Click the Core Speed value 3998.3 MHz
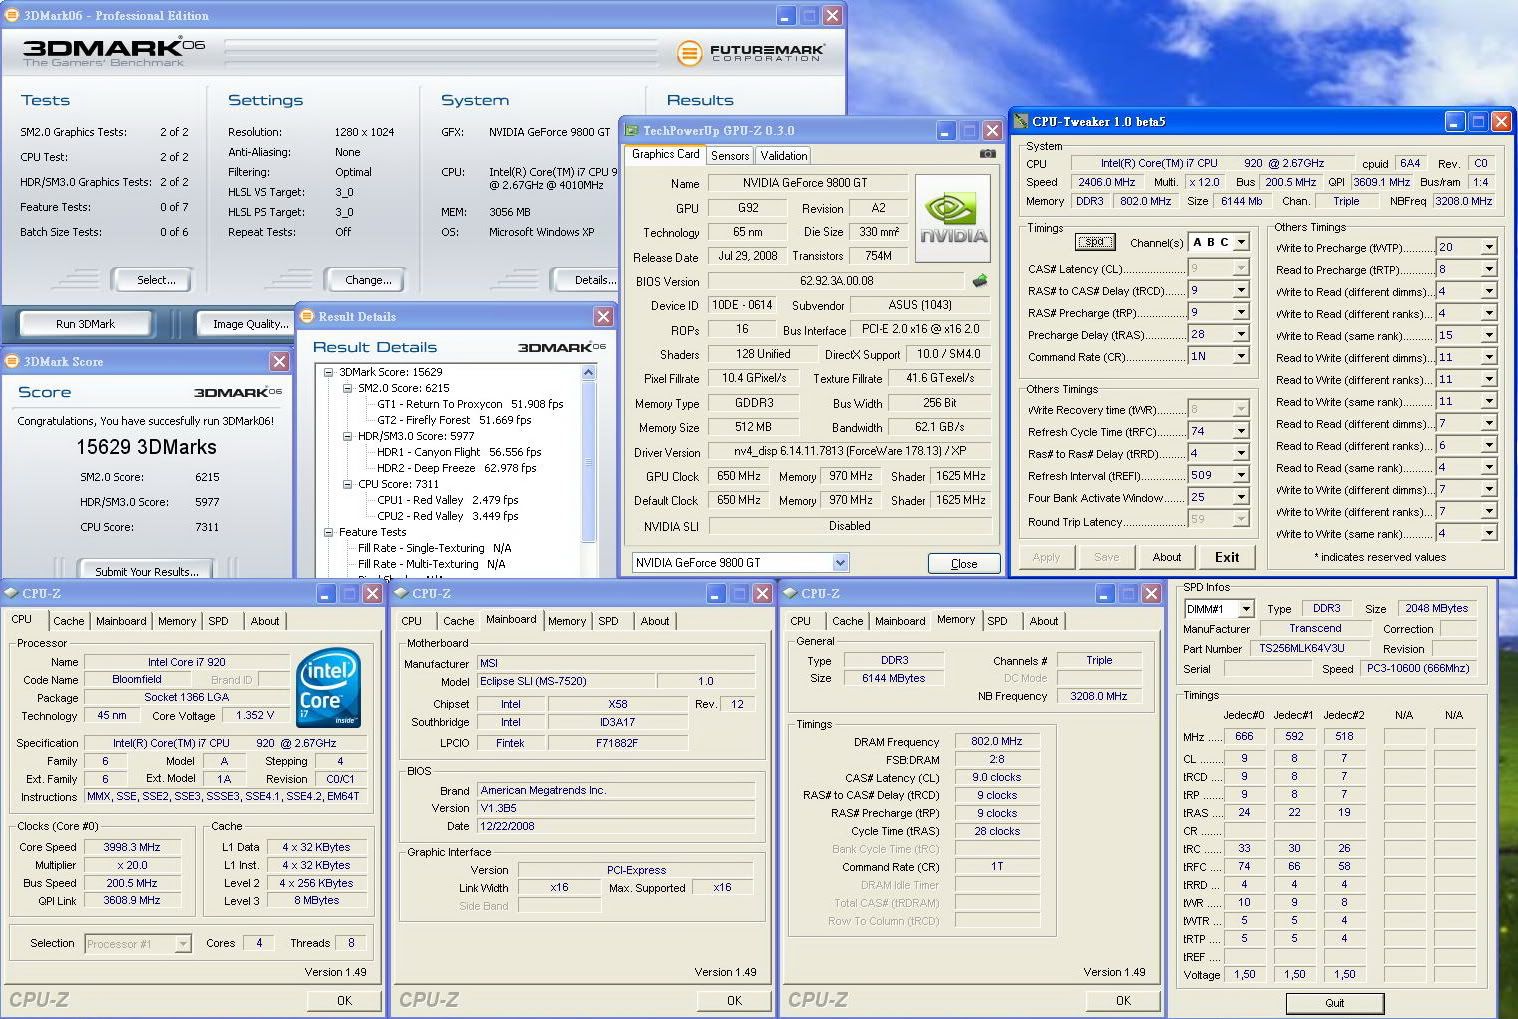Screen dimensions: 1518x1019 131,847
